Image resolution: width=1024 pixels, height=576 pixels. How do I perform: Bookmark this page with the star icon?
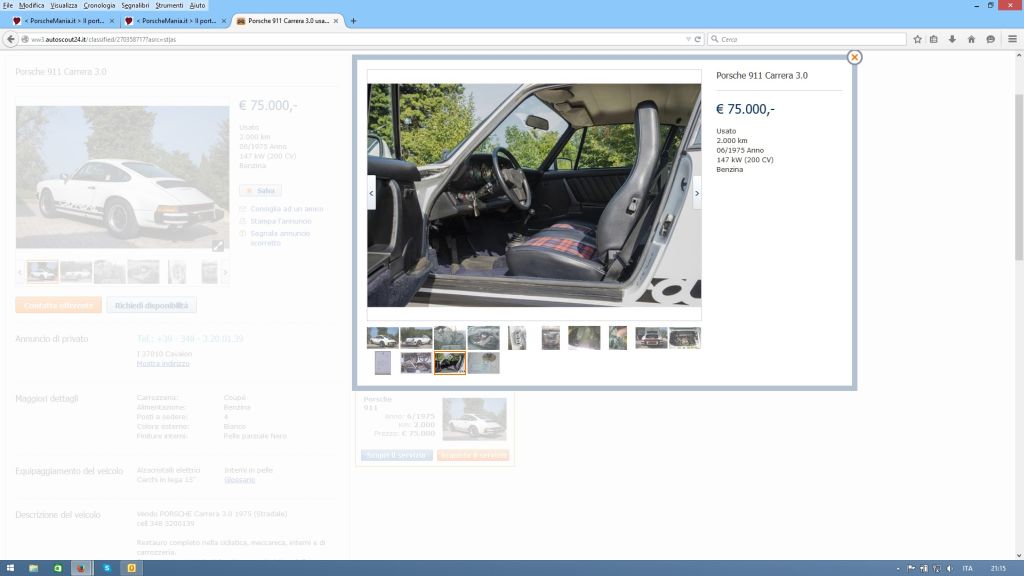coord(918,39)
